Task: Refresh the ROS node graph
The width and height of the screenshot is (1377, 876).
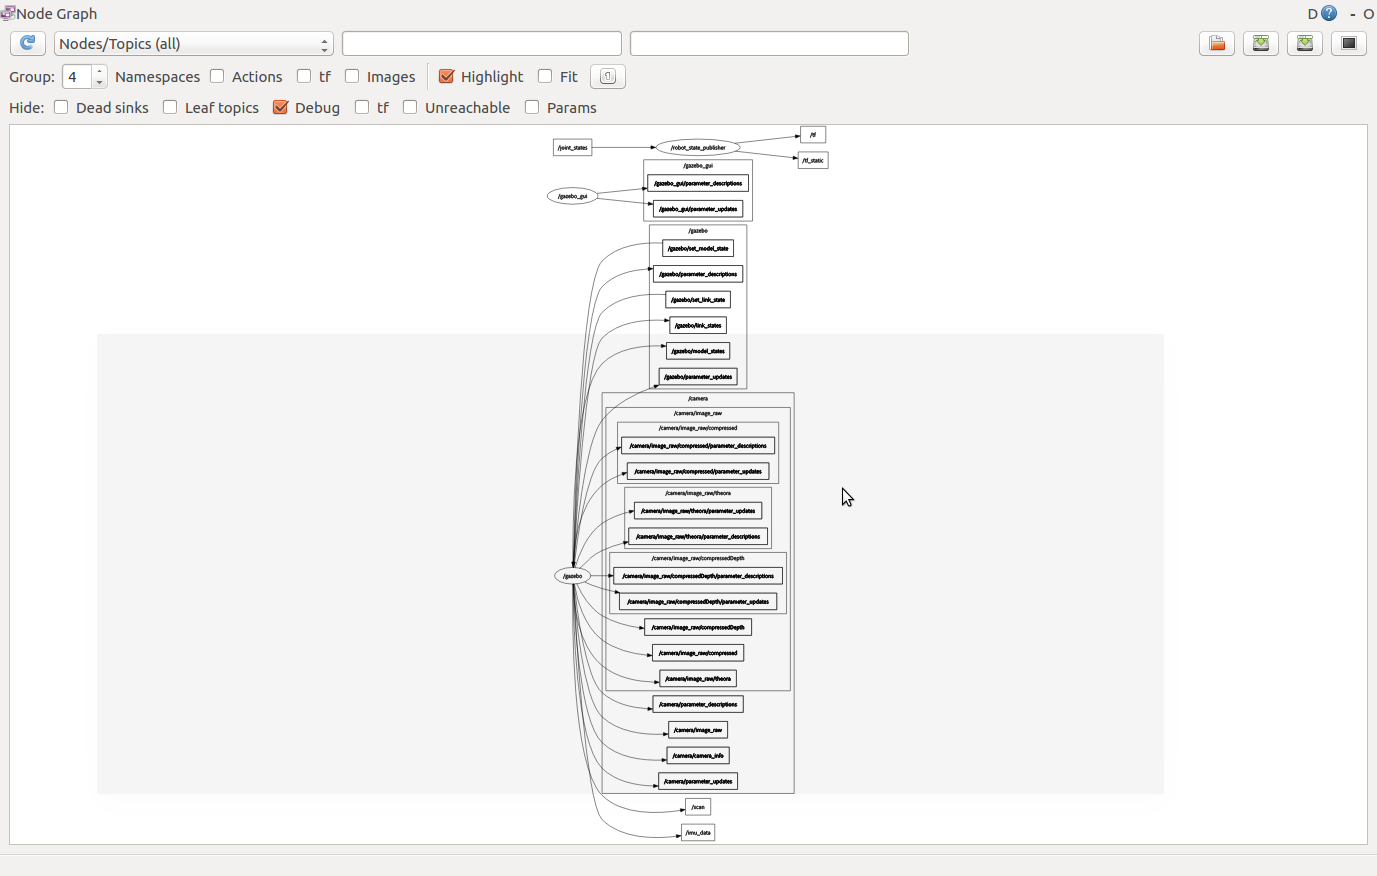Action: [x=27, y=43]
